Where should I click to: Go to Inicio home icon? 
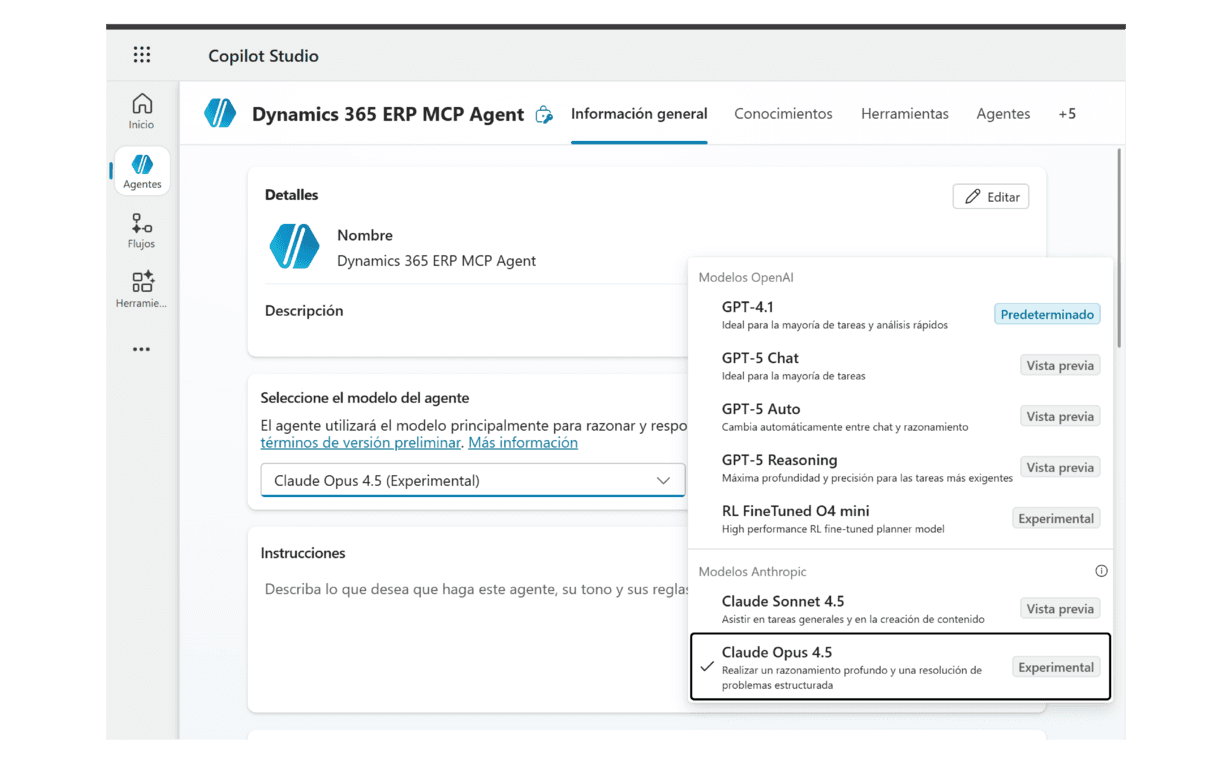click(x=142, y=110)
